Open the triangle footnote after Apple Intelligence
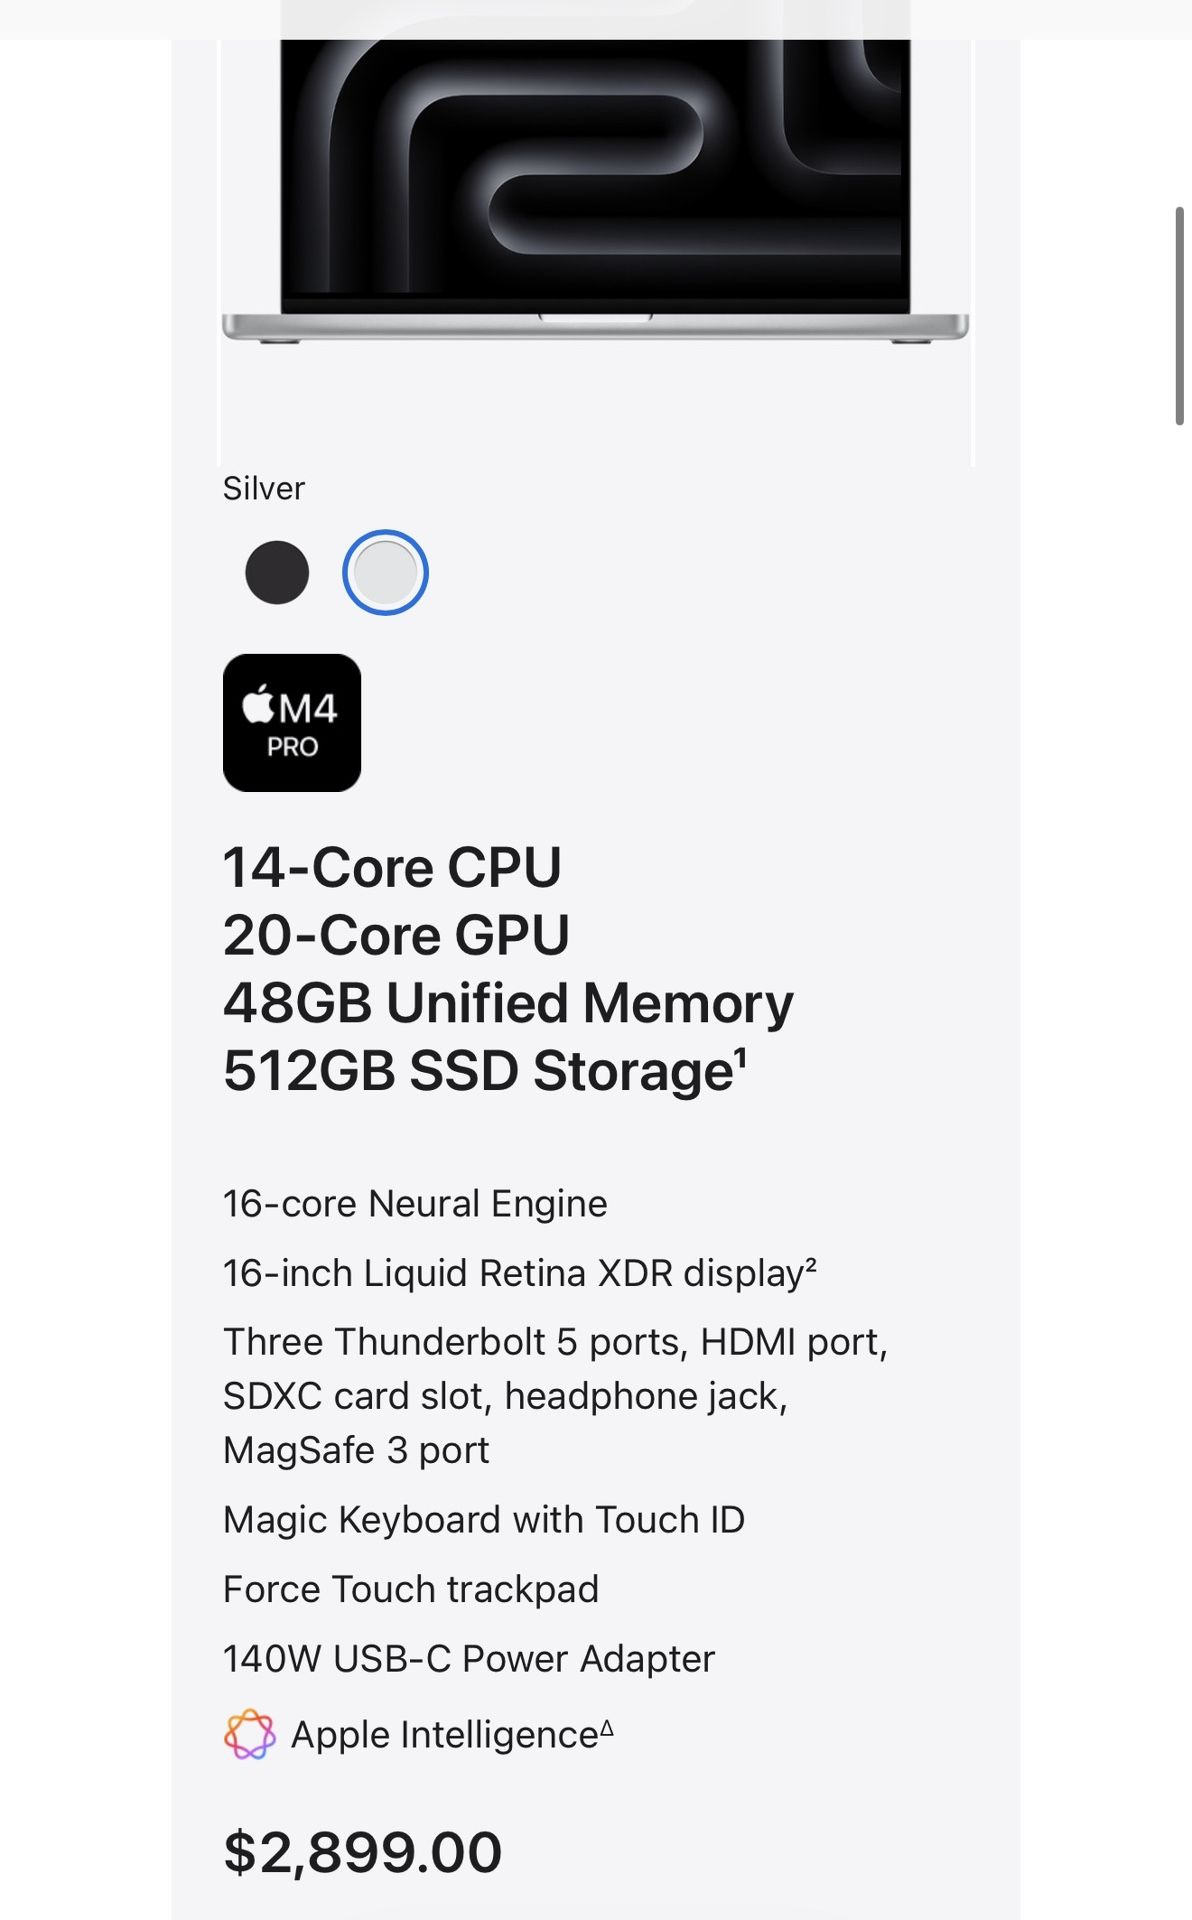Image resolution: width=1192 pixels, height=1920 pixels. click(x=607, y=1728)
